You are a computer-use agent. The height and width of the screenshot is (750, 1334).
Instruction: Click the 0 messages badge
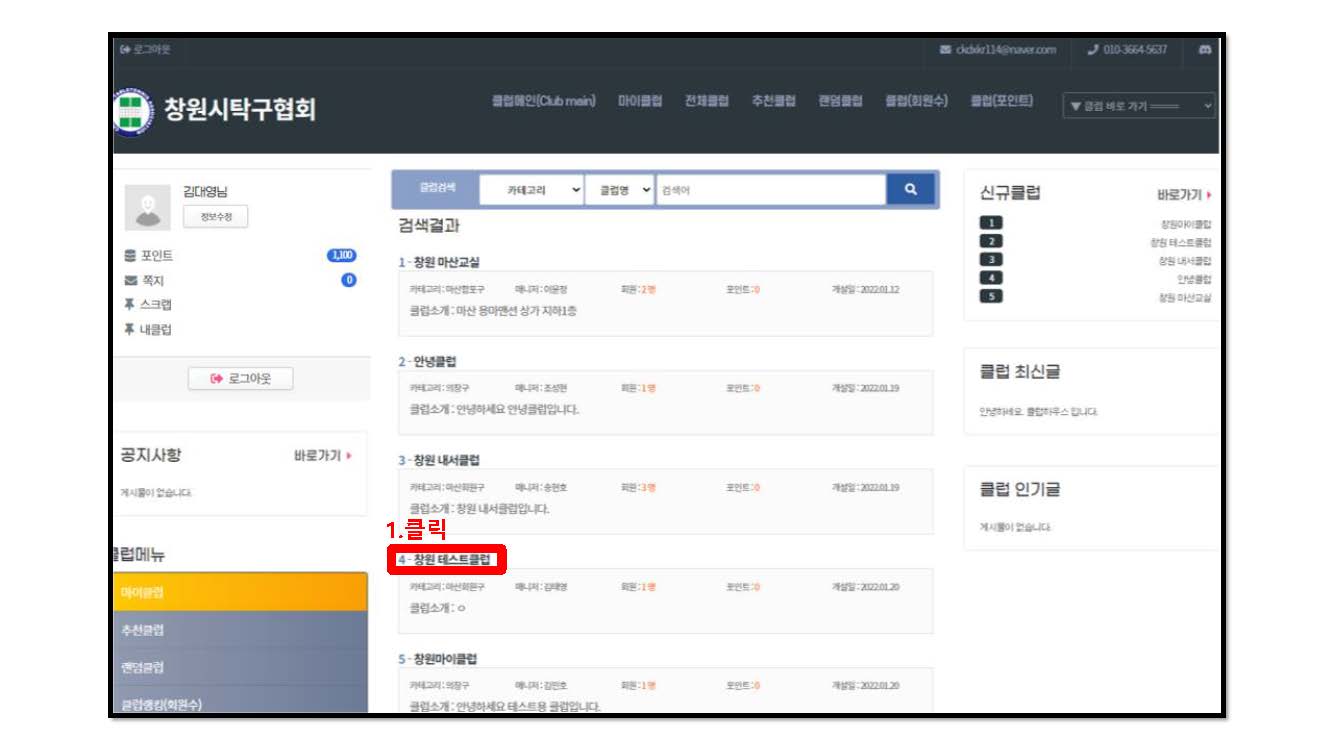click(x=349, y=280)
